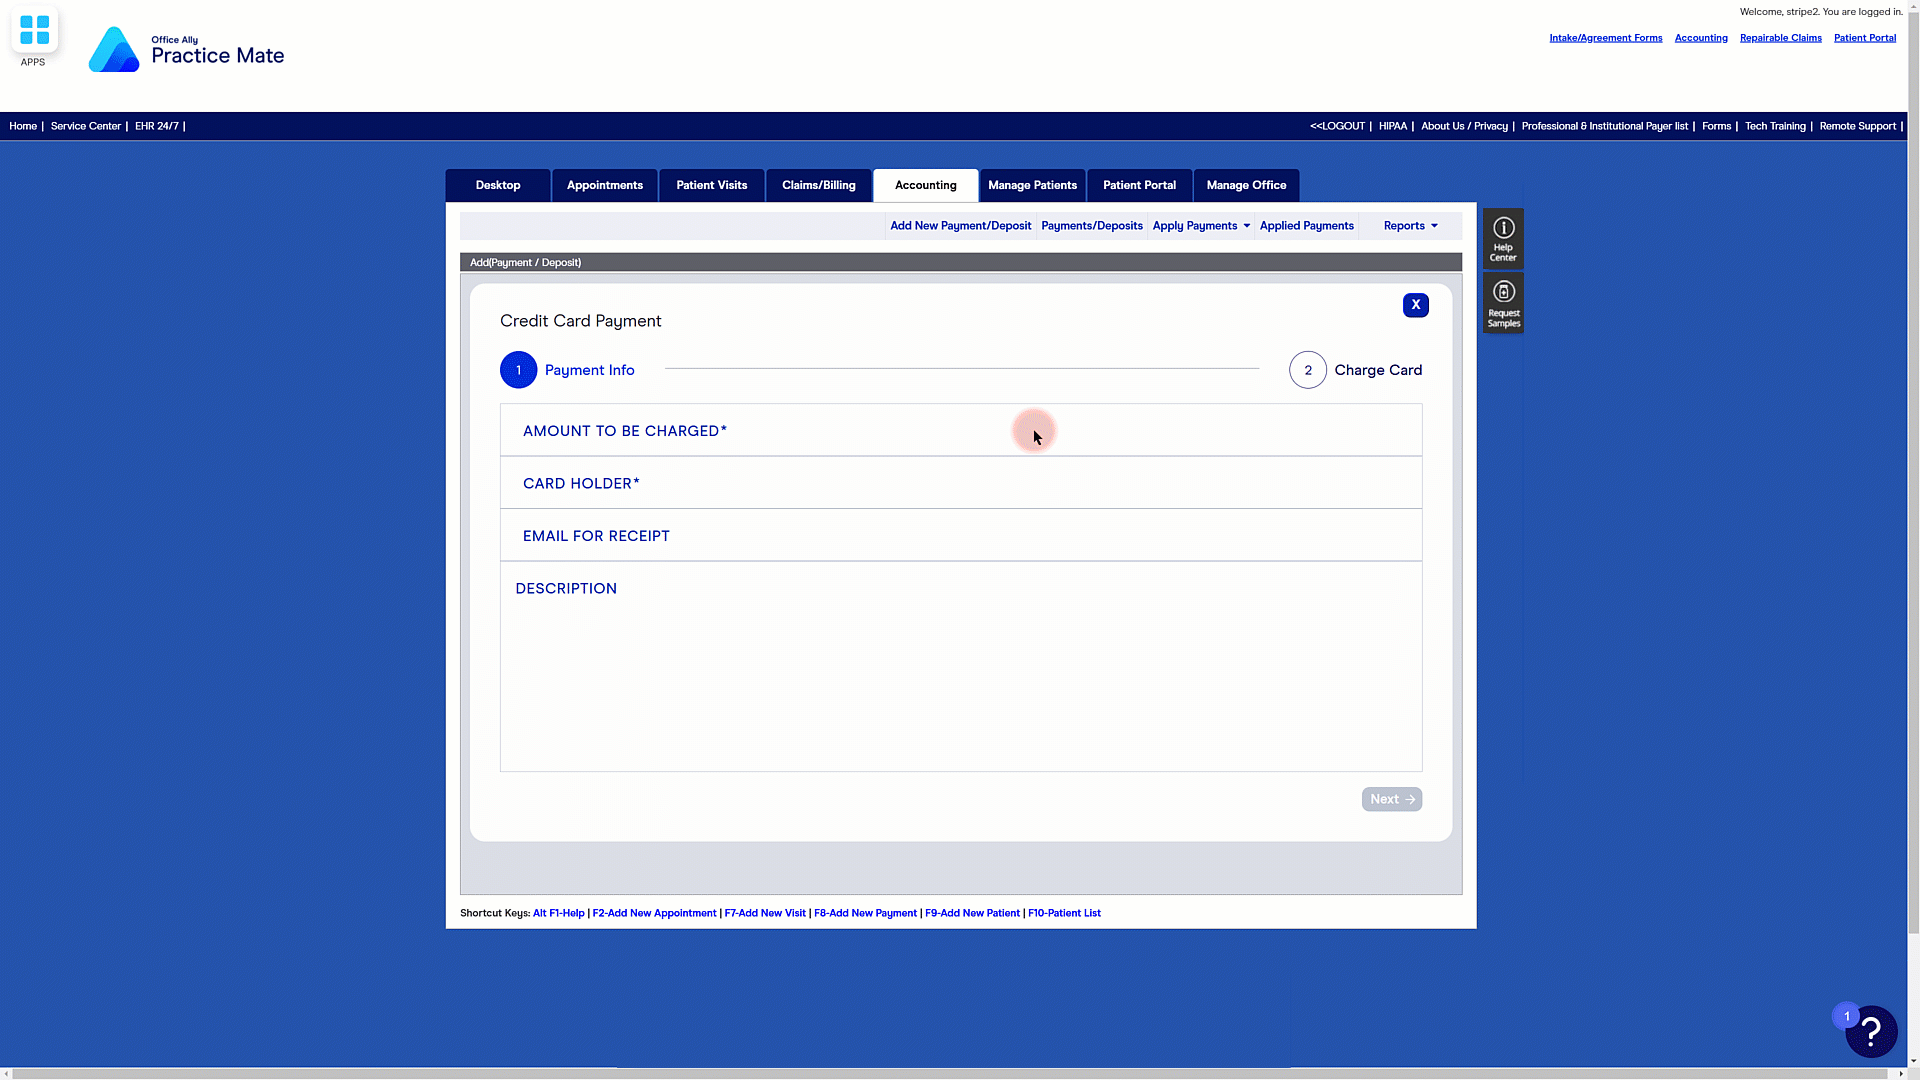Open the APPS grid icon

pyautogui.click(x=34, y=31)
